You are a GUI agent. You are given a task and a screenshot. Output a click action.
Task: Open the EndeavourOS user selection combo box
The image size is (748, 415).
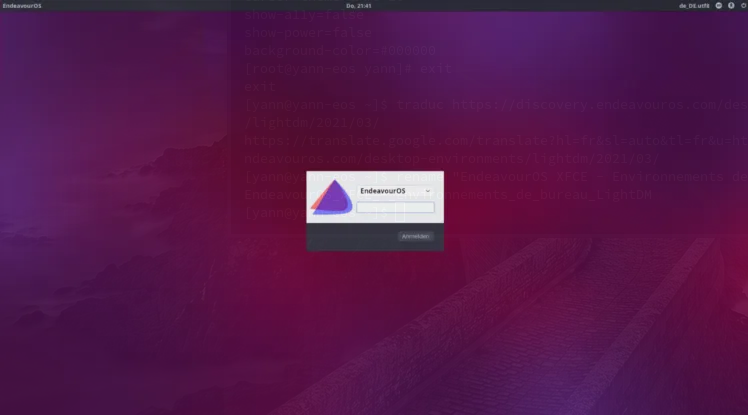pyautogui.click(x=395, y=190)
